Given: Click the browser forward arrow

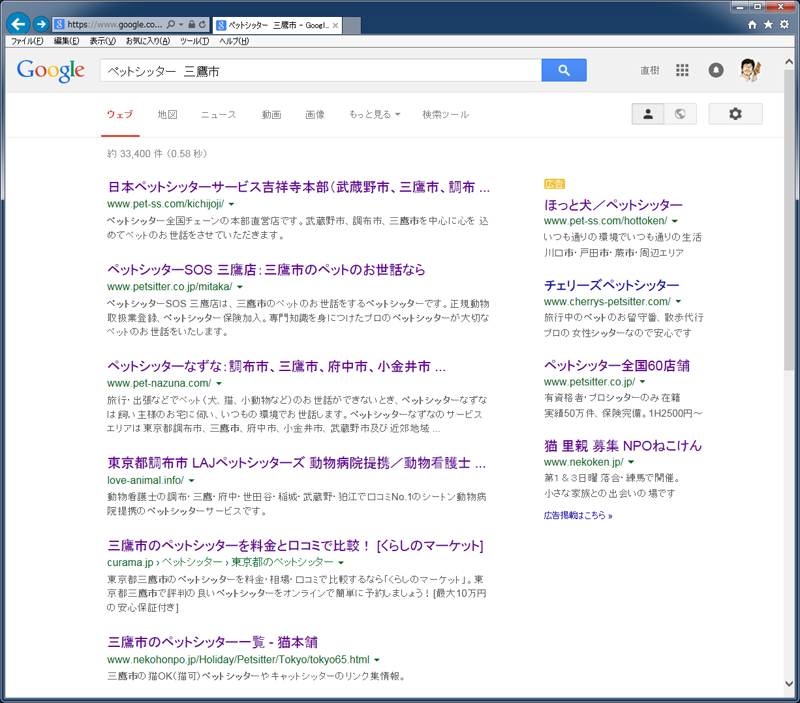Looking at the screenshot, I should pyautogui.click(x=40, y=23).
